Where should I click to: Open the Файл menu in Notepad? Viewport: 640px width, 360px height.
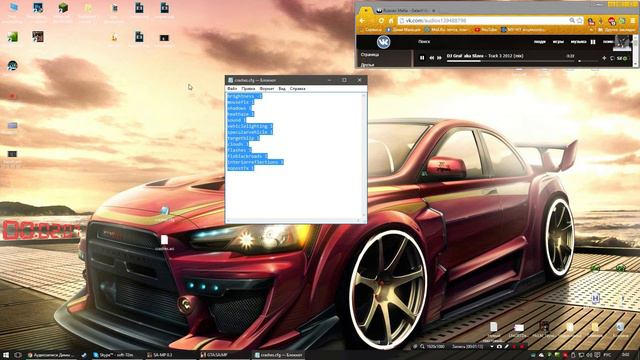pos(232,89)
